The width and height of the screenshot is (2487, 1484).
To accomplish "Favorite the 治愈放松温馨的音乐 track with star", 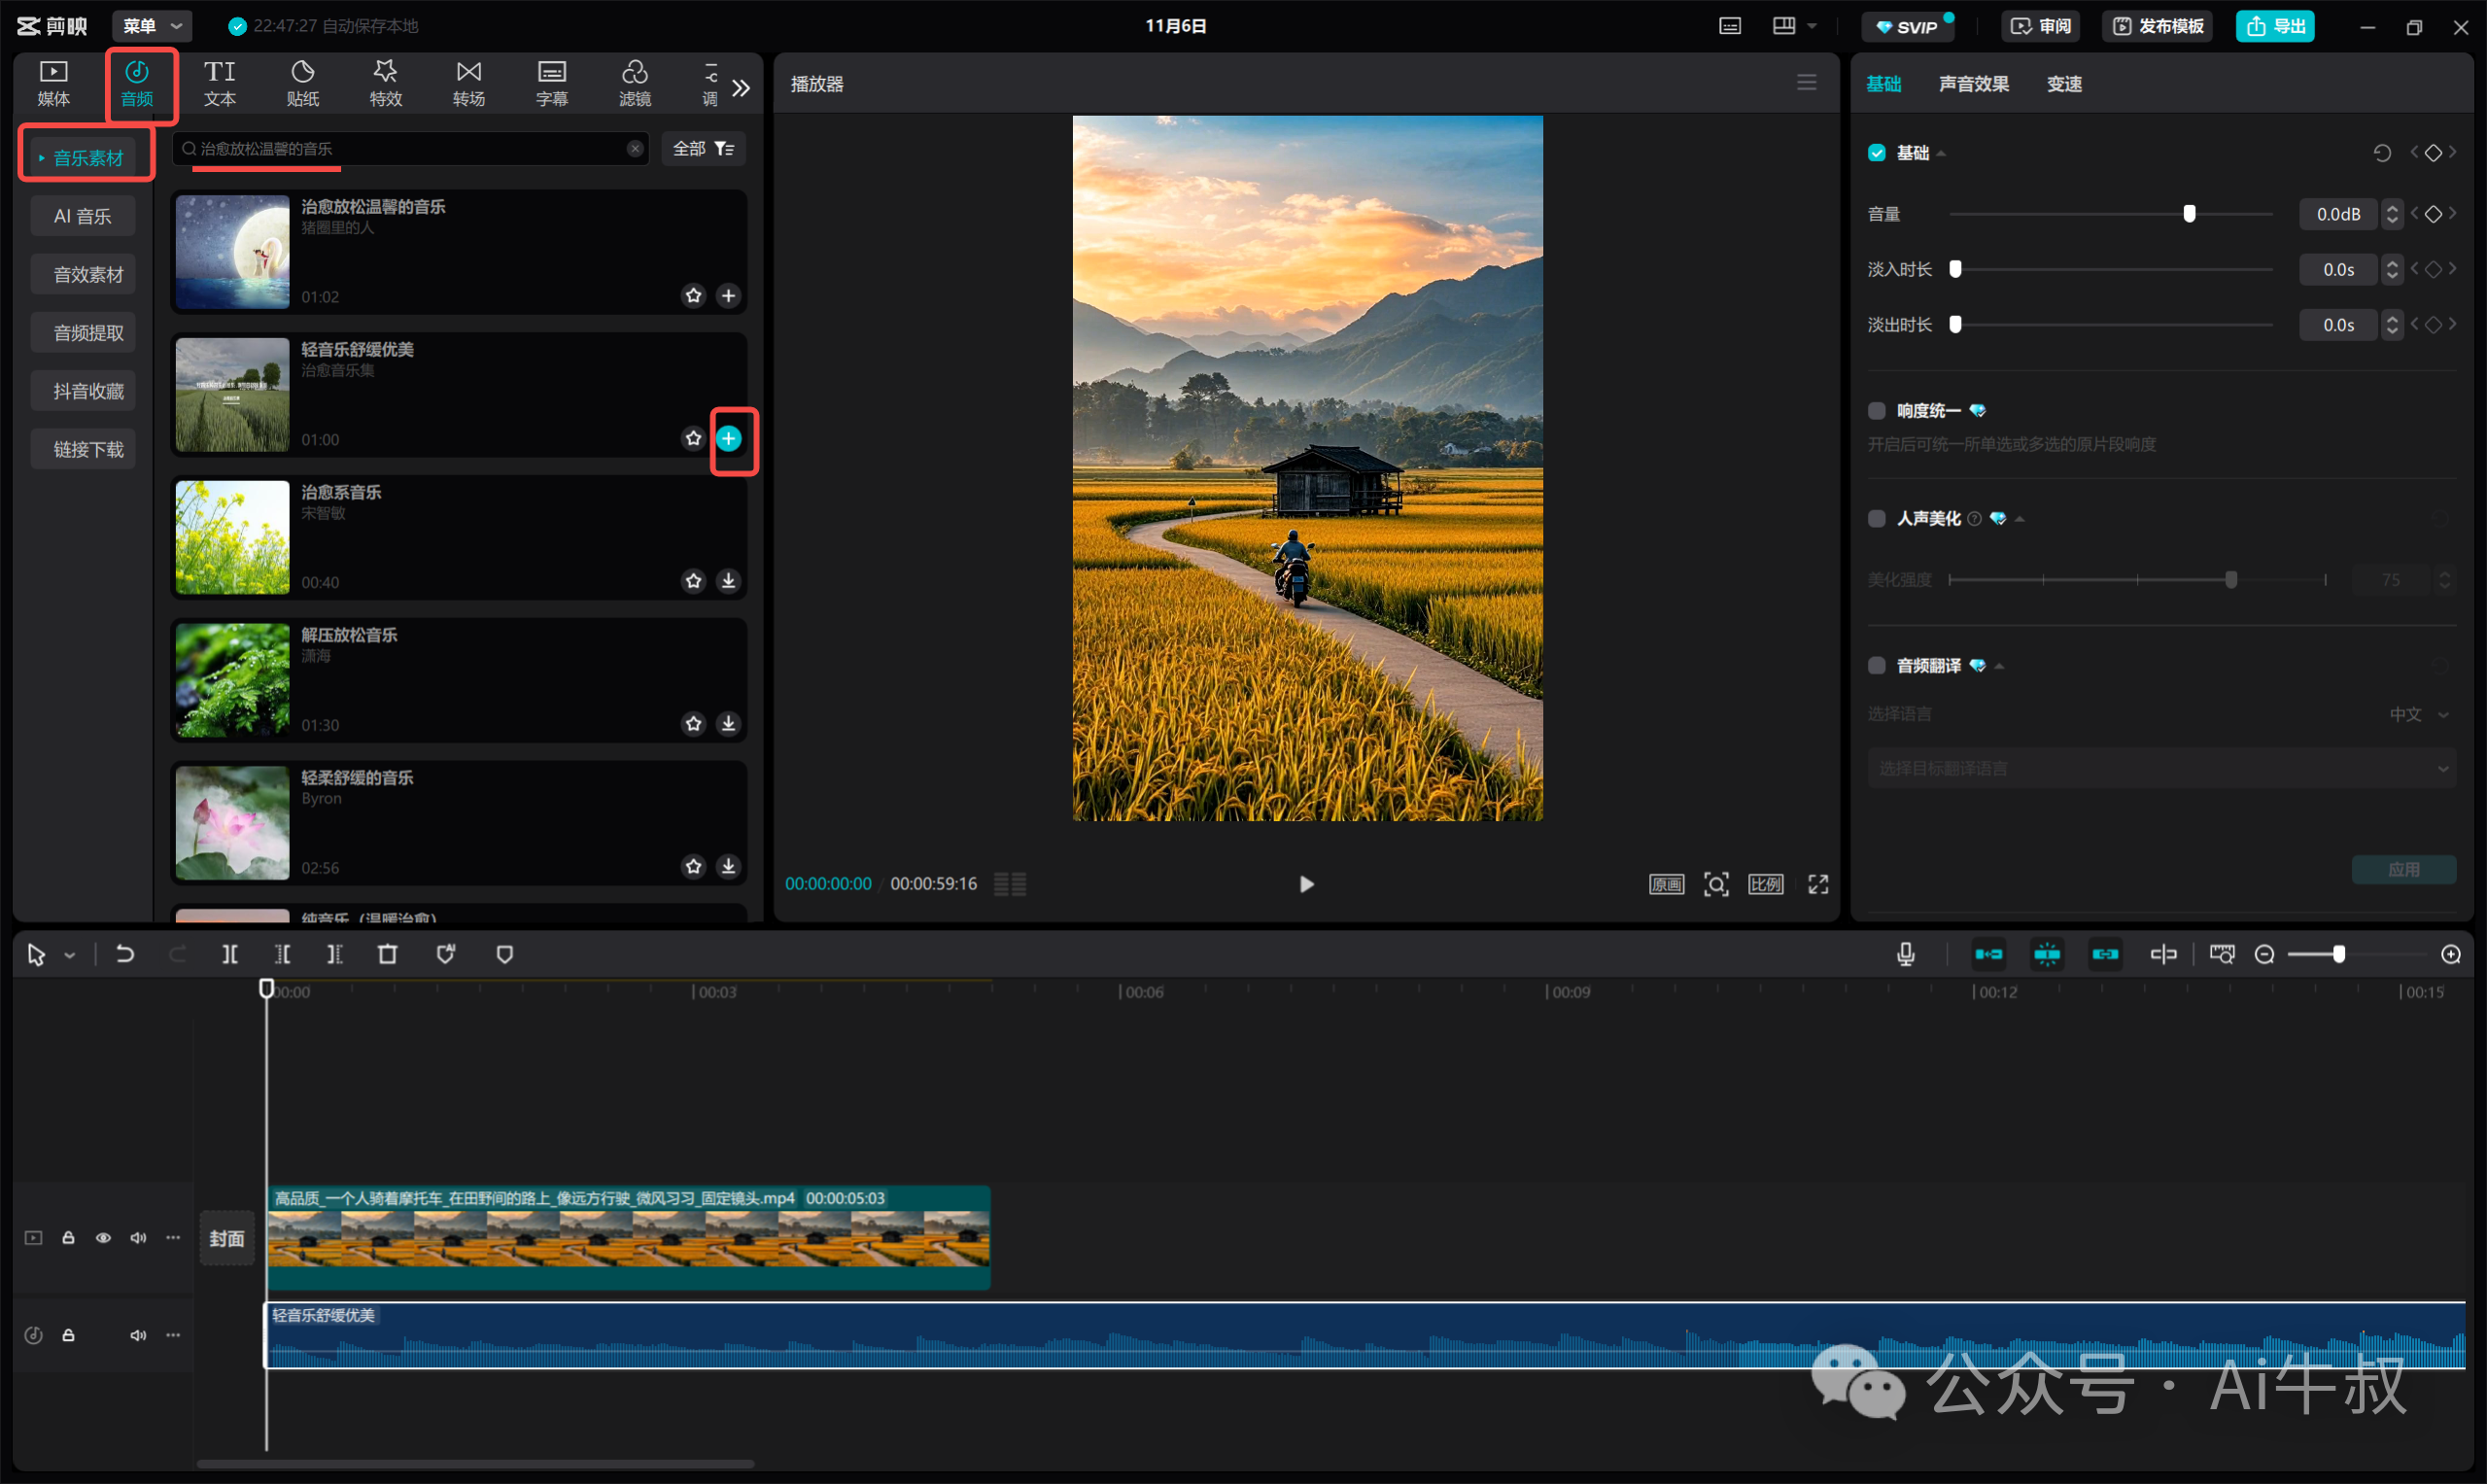I will 693,295.
